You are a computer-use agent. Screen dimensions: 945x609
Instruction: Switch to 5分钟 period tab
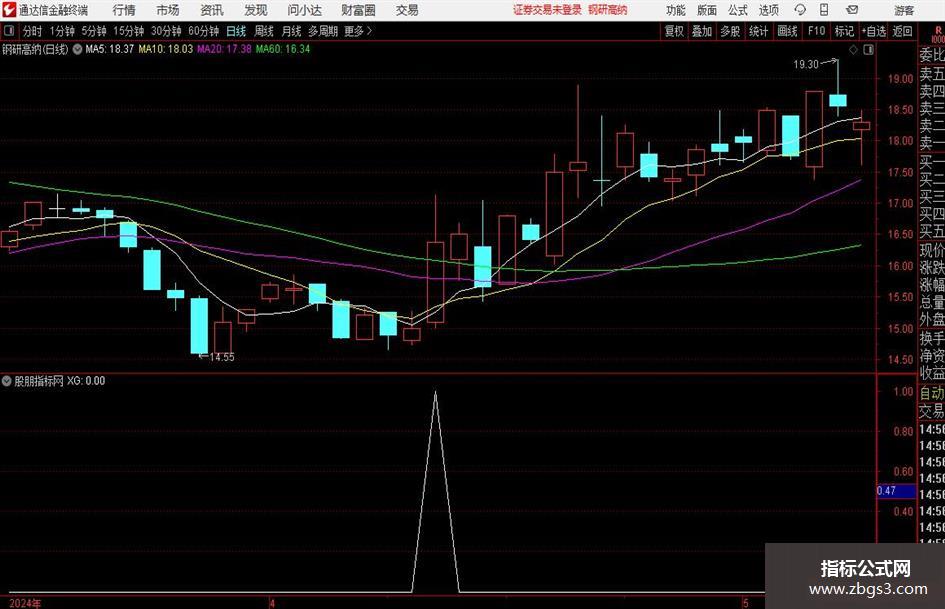click(x=94, y=31)
